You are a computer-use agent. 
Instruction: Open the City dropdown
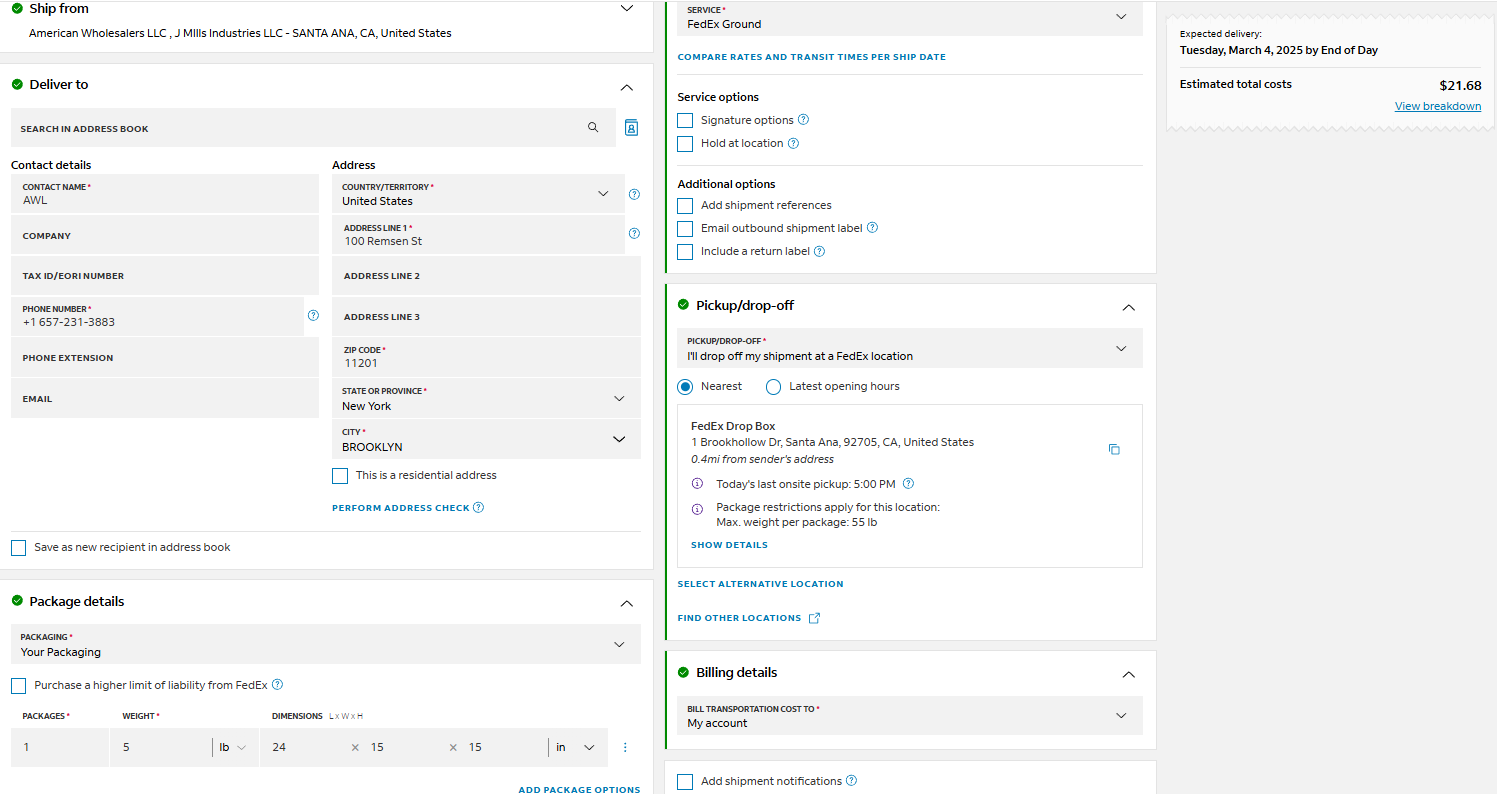486,439
